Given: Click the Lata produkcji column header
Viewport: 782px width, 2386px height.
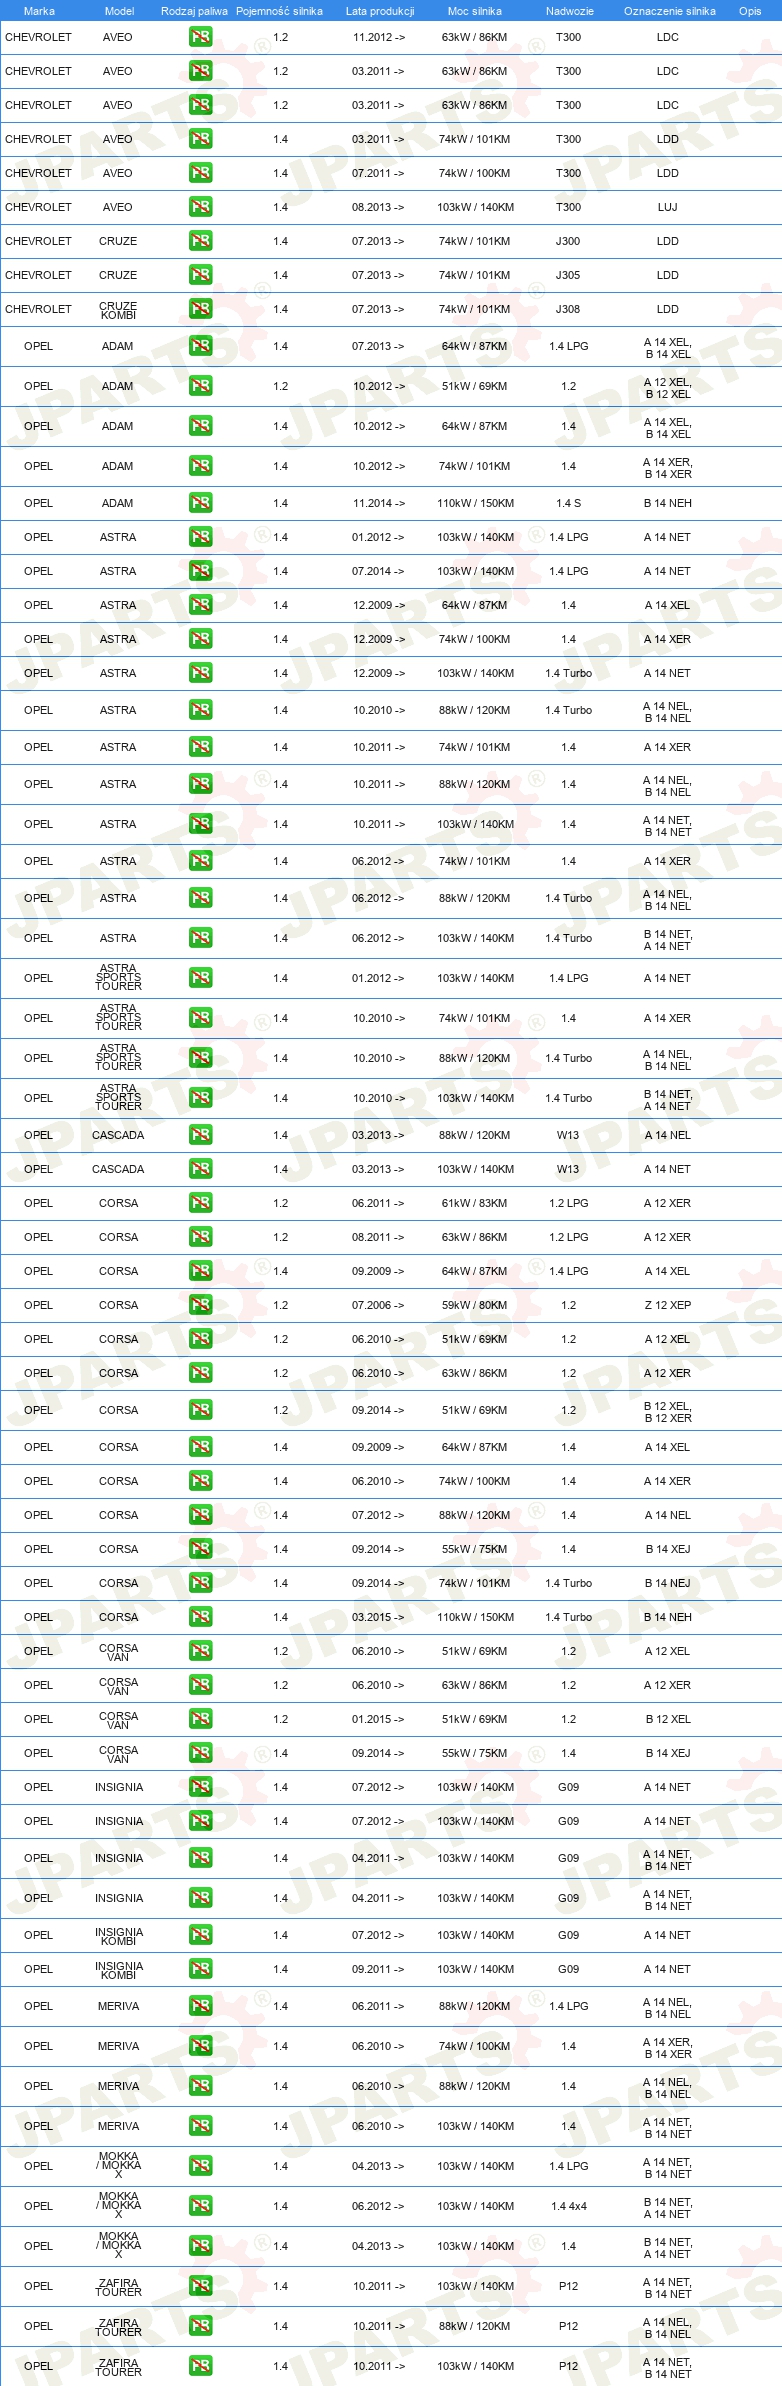Looking at the screenshot, I should pos(380,11).
